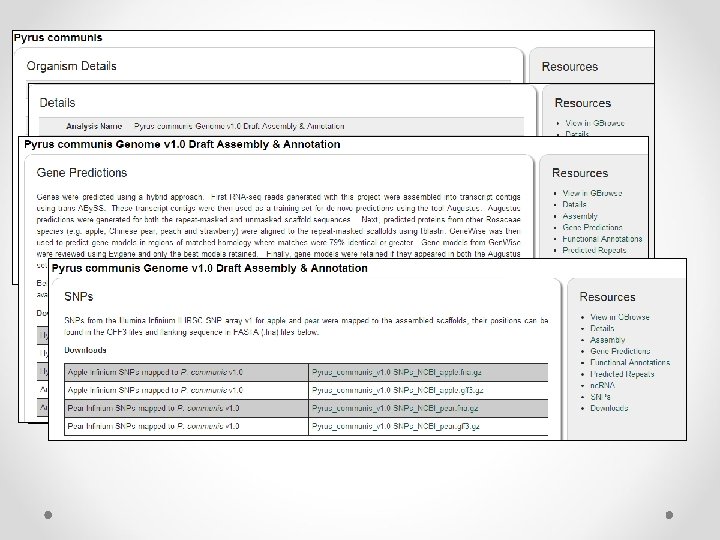Open Functional Annotations in SNPs page Resources
The width and height of the screenshot is (720, 540).
630,362
